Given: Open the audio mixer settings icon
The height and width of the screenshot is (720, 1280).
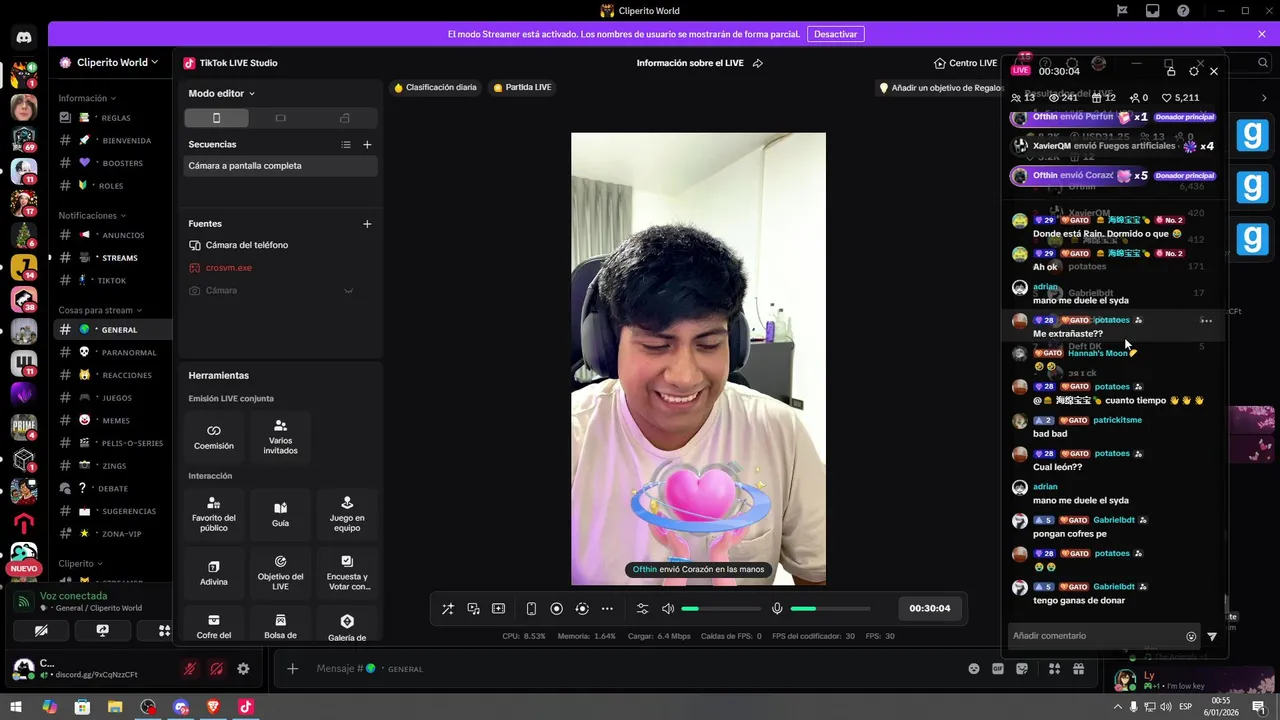Looking at the screenshot, I should (x=642, y=608).
